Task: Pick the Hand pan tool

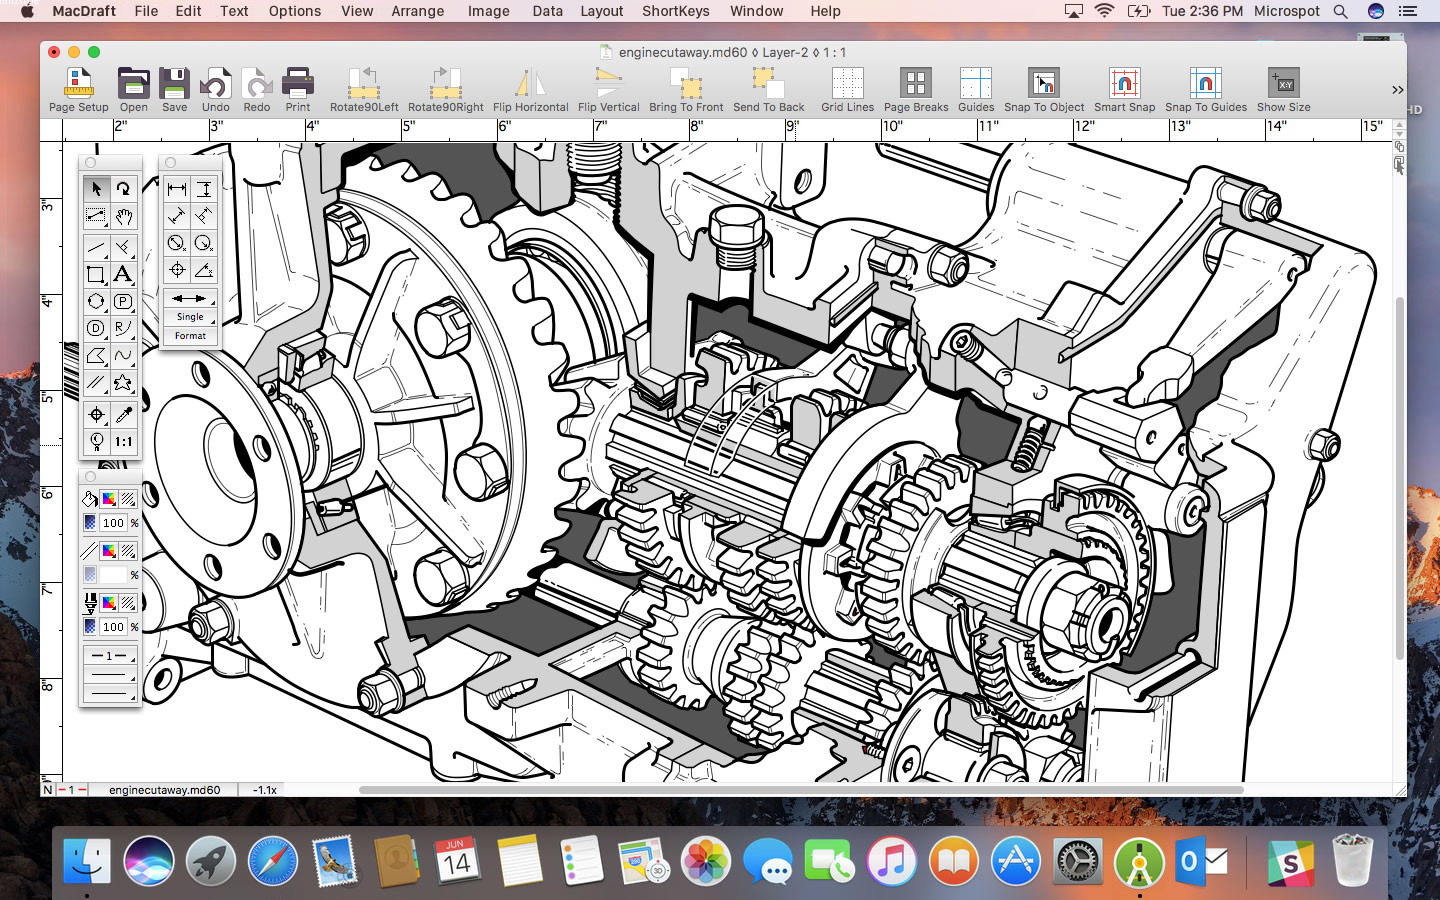Action: click(123, 216)
